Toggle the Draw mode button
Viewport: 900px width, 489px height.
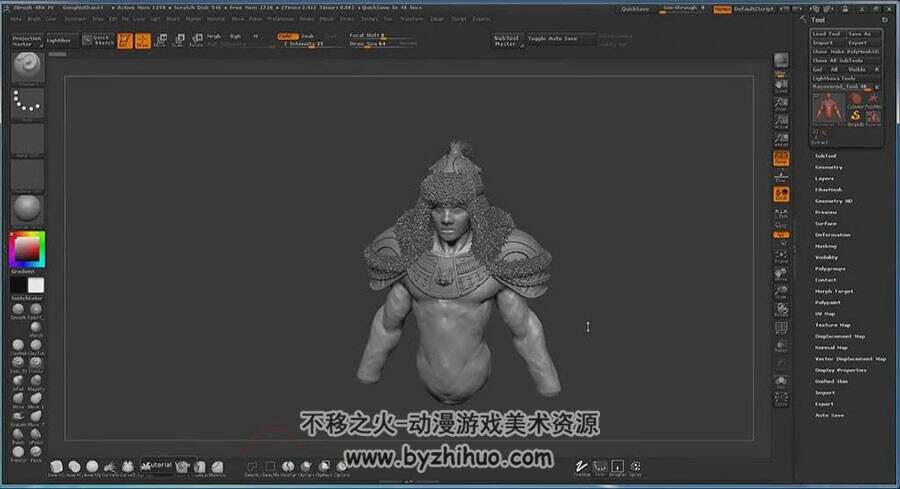(x=142, y=40)
